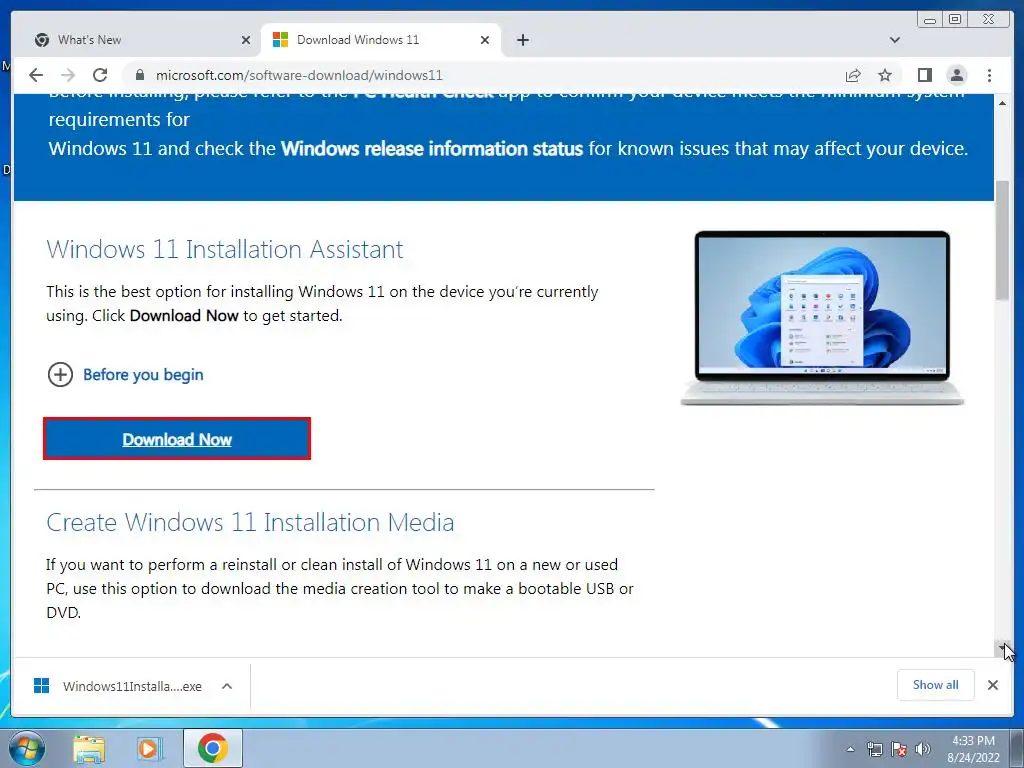1024x768 pixels.
Task: Open the tab search chevron
Action: click(x=895, y=40)
